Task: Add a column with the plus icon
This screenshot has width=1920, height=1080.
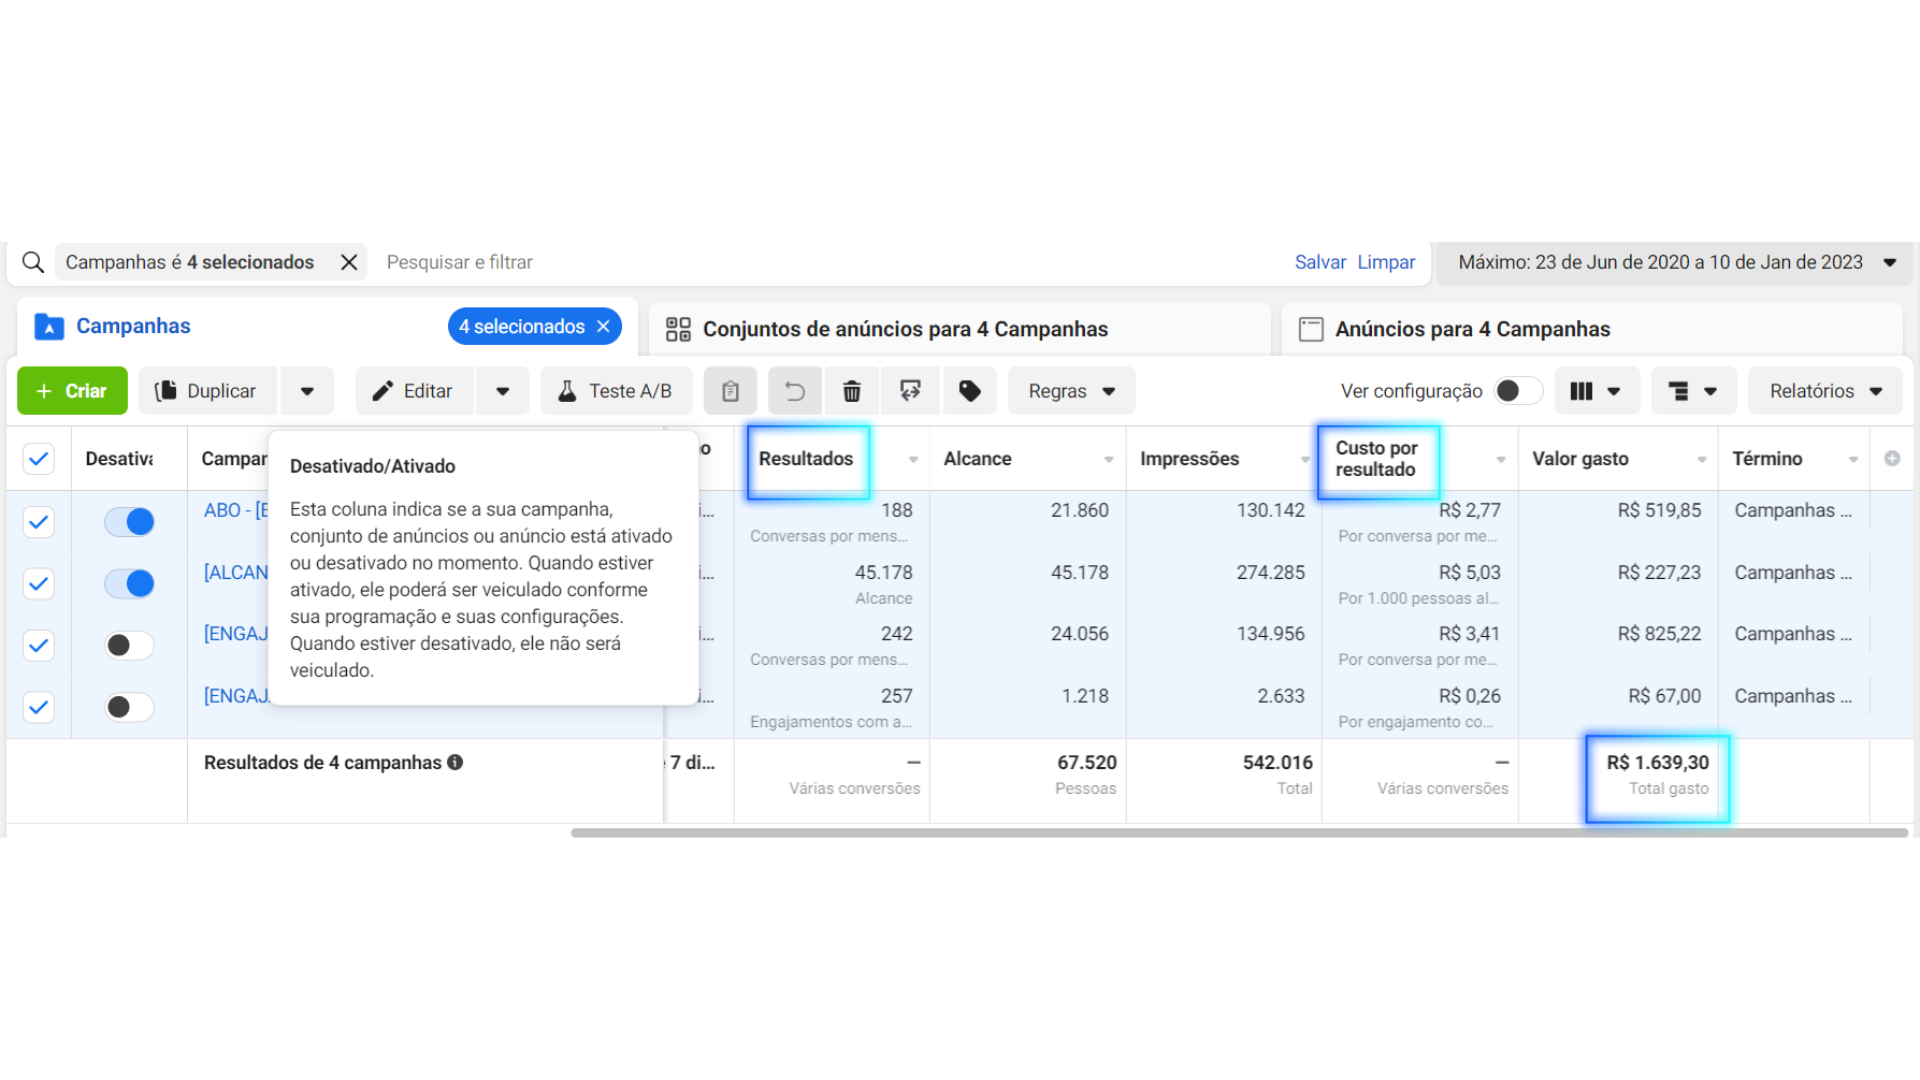Action: point(1892,459)
